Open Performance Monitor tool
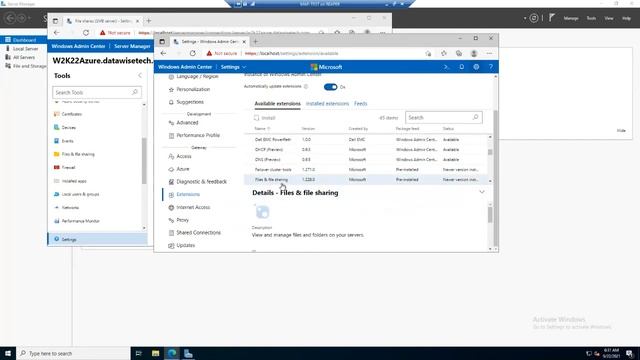This screenshot has width=640, height=360. [80, 221]
